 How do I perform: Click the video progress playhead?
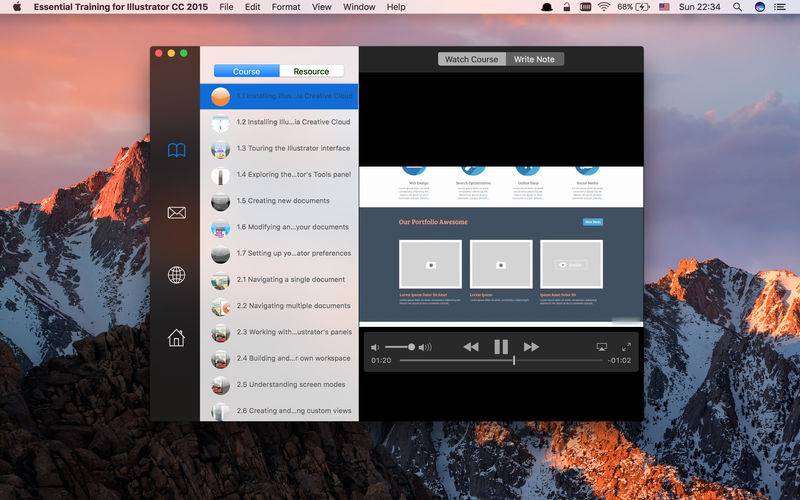tap(514, 360)
